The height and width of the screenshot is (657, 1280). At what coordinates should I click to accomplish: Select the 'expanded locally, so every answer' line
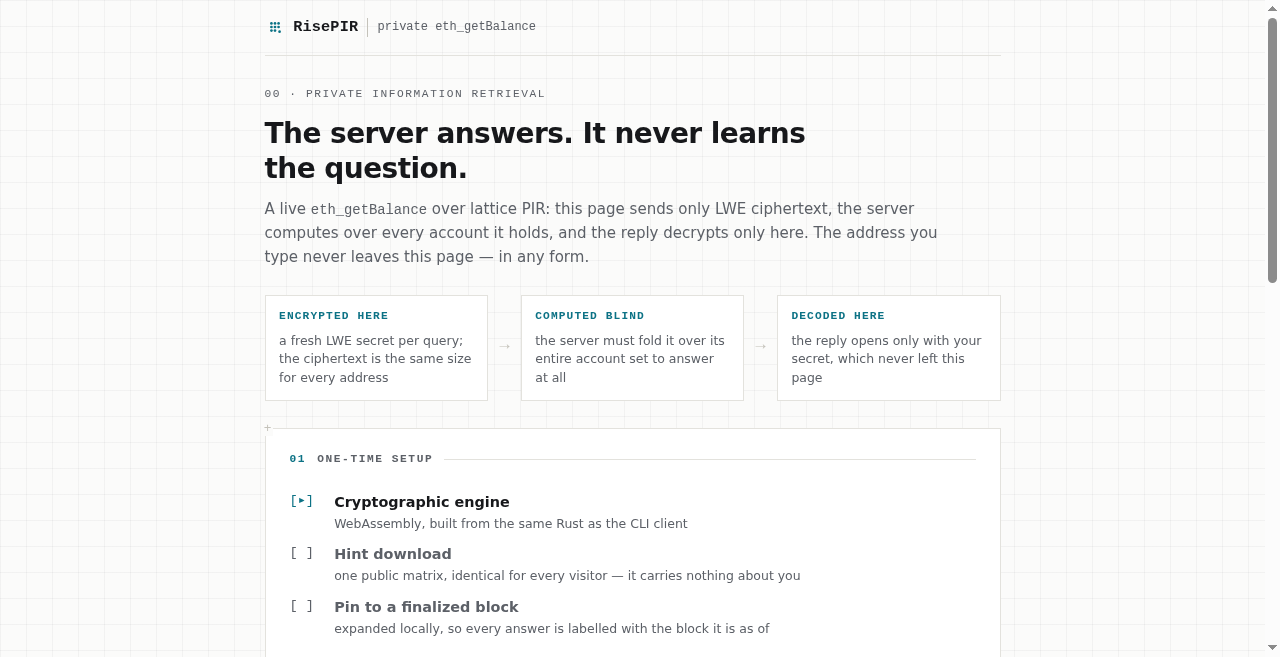click(x=552, y=629)
